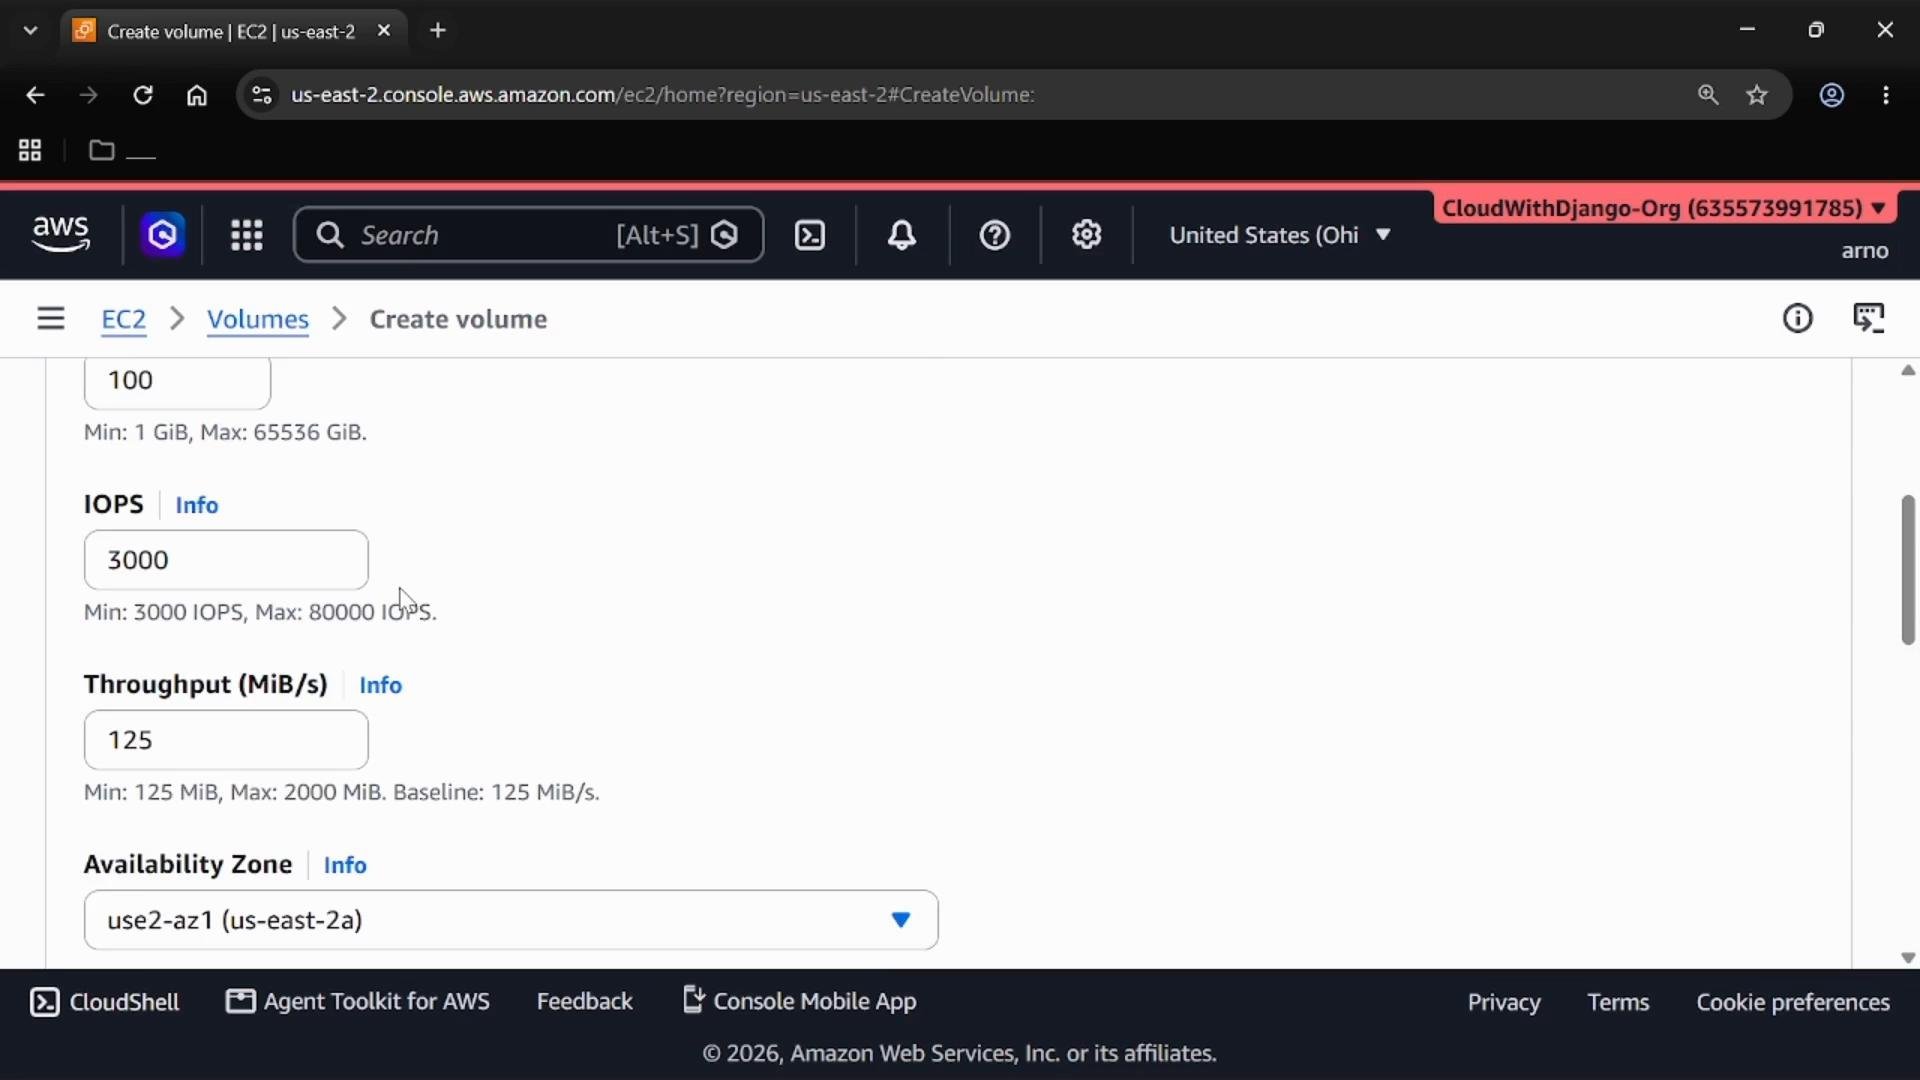This screenshot has height=1080, width=1920.
Task: Click the AWS console Search box
Action: coord(528,235)
